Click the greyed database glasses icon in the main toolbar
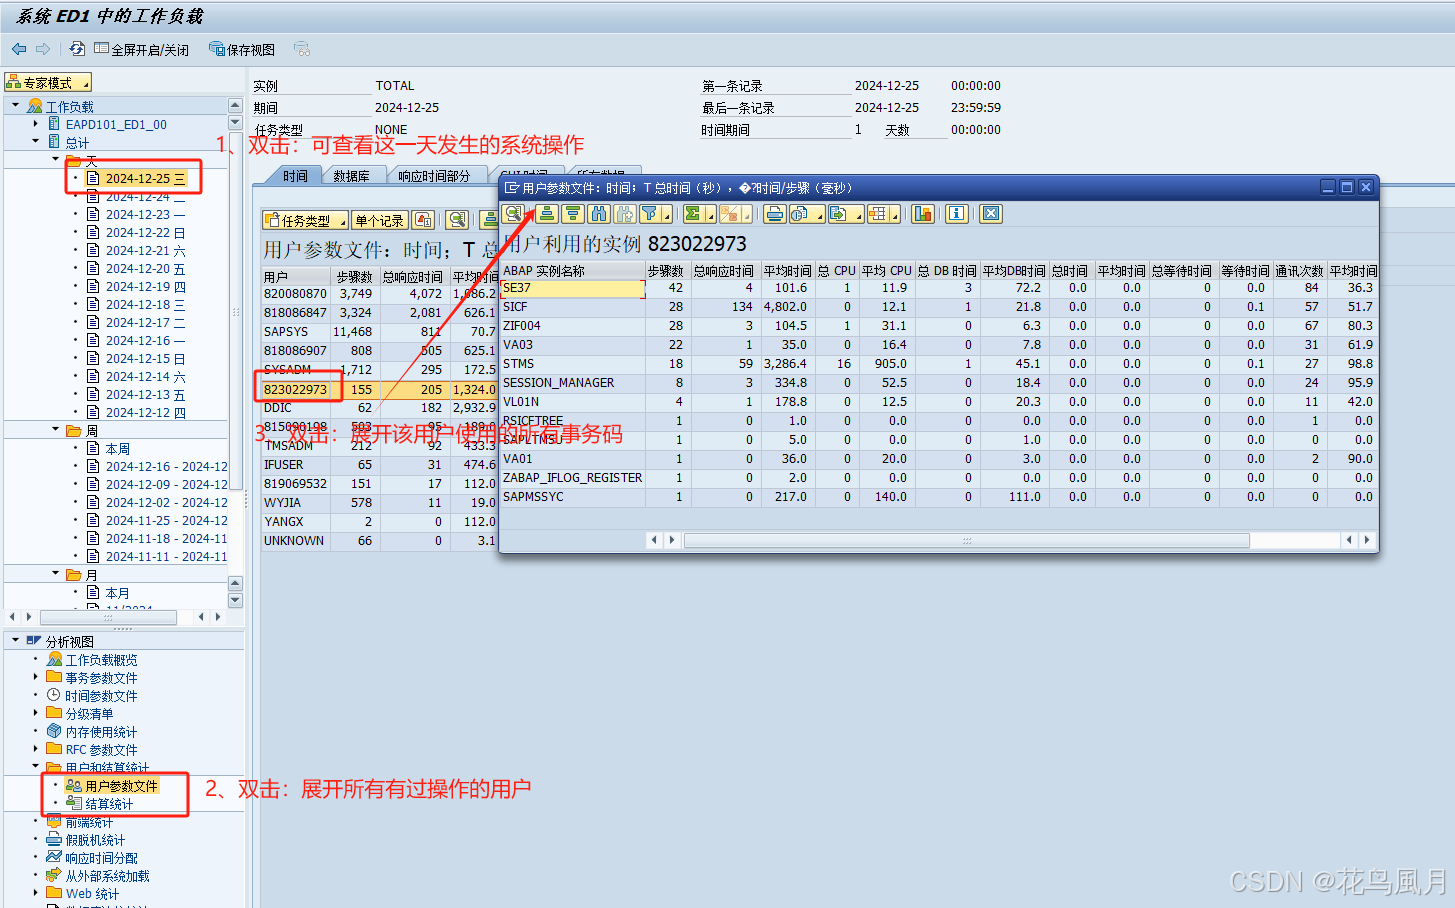 pos(302,49)
